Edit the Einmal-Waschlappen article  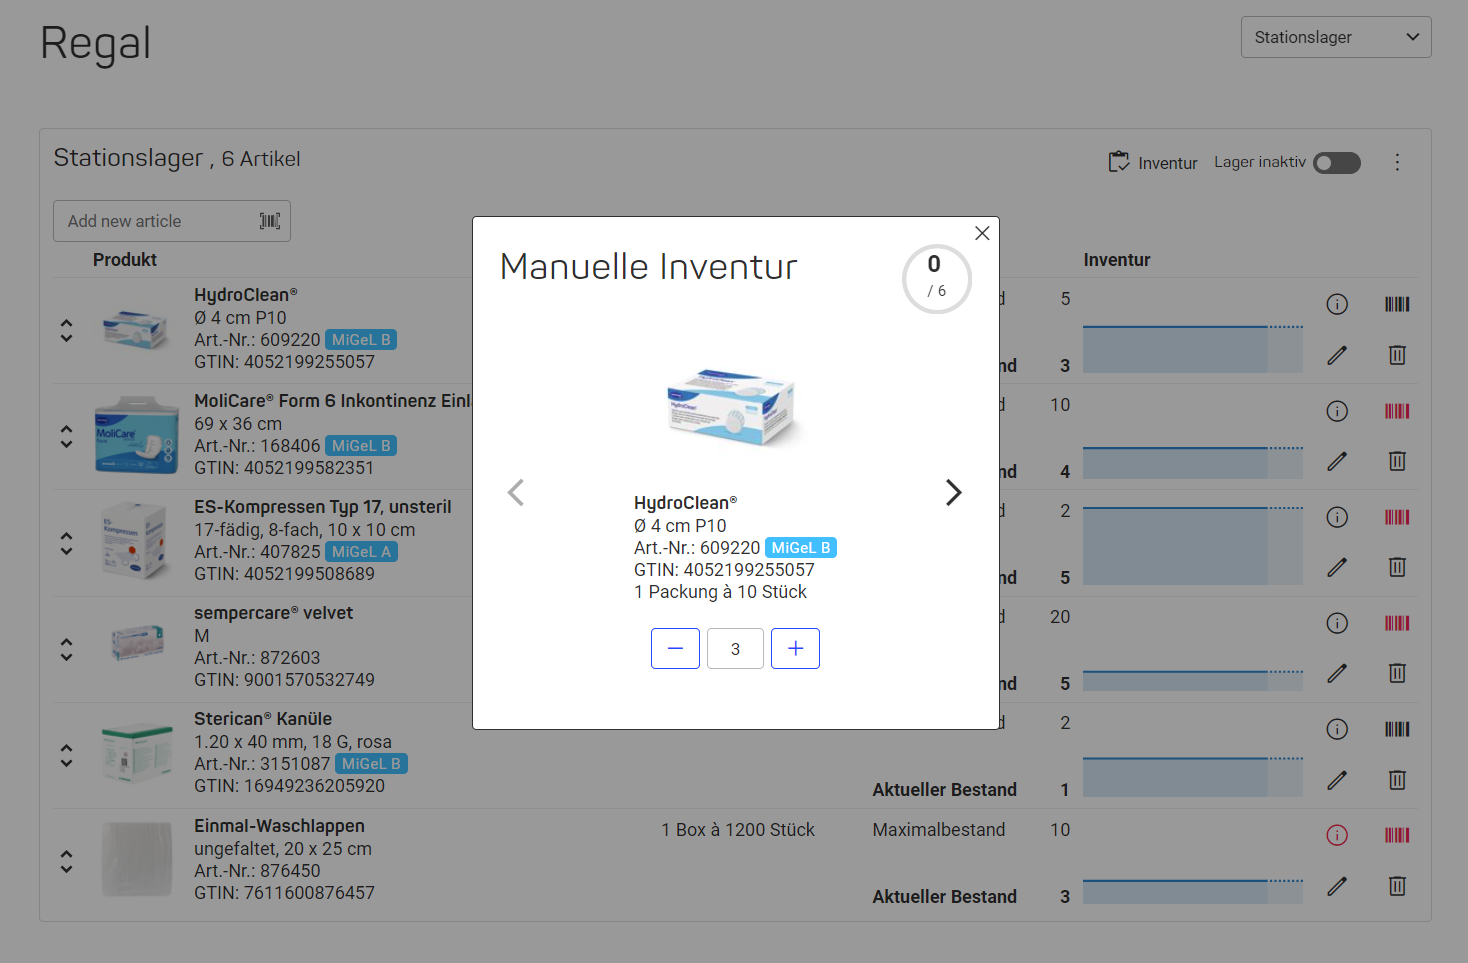[x=1337, y=886]
